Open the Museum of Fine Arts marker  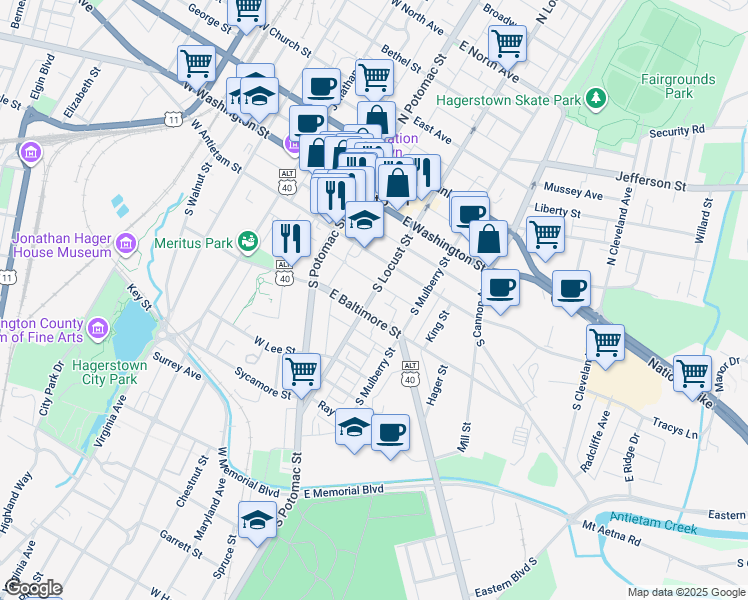(x=97, y=327)
